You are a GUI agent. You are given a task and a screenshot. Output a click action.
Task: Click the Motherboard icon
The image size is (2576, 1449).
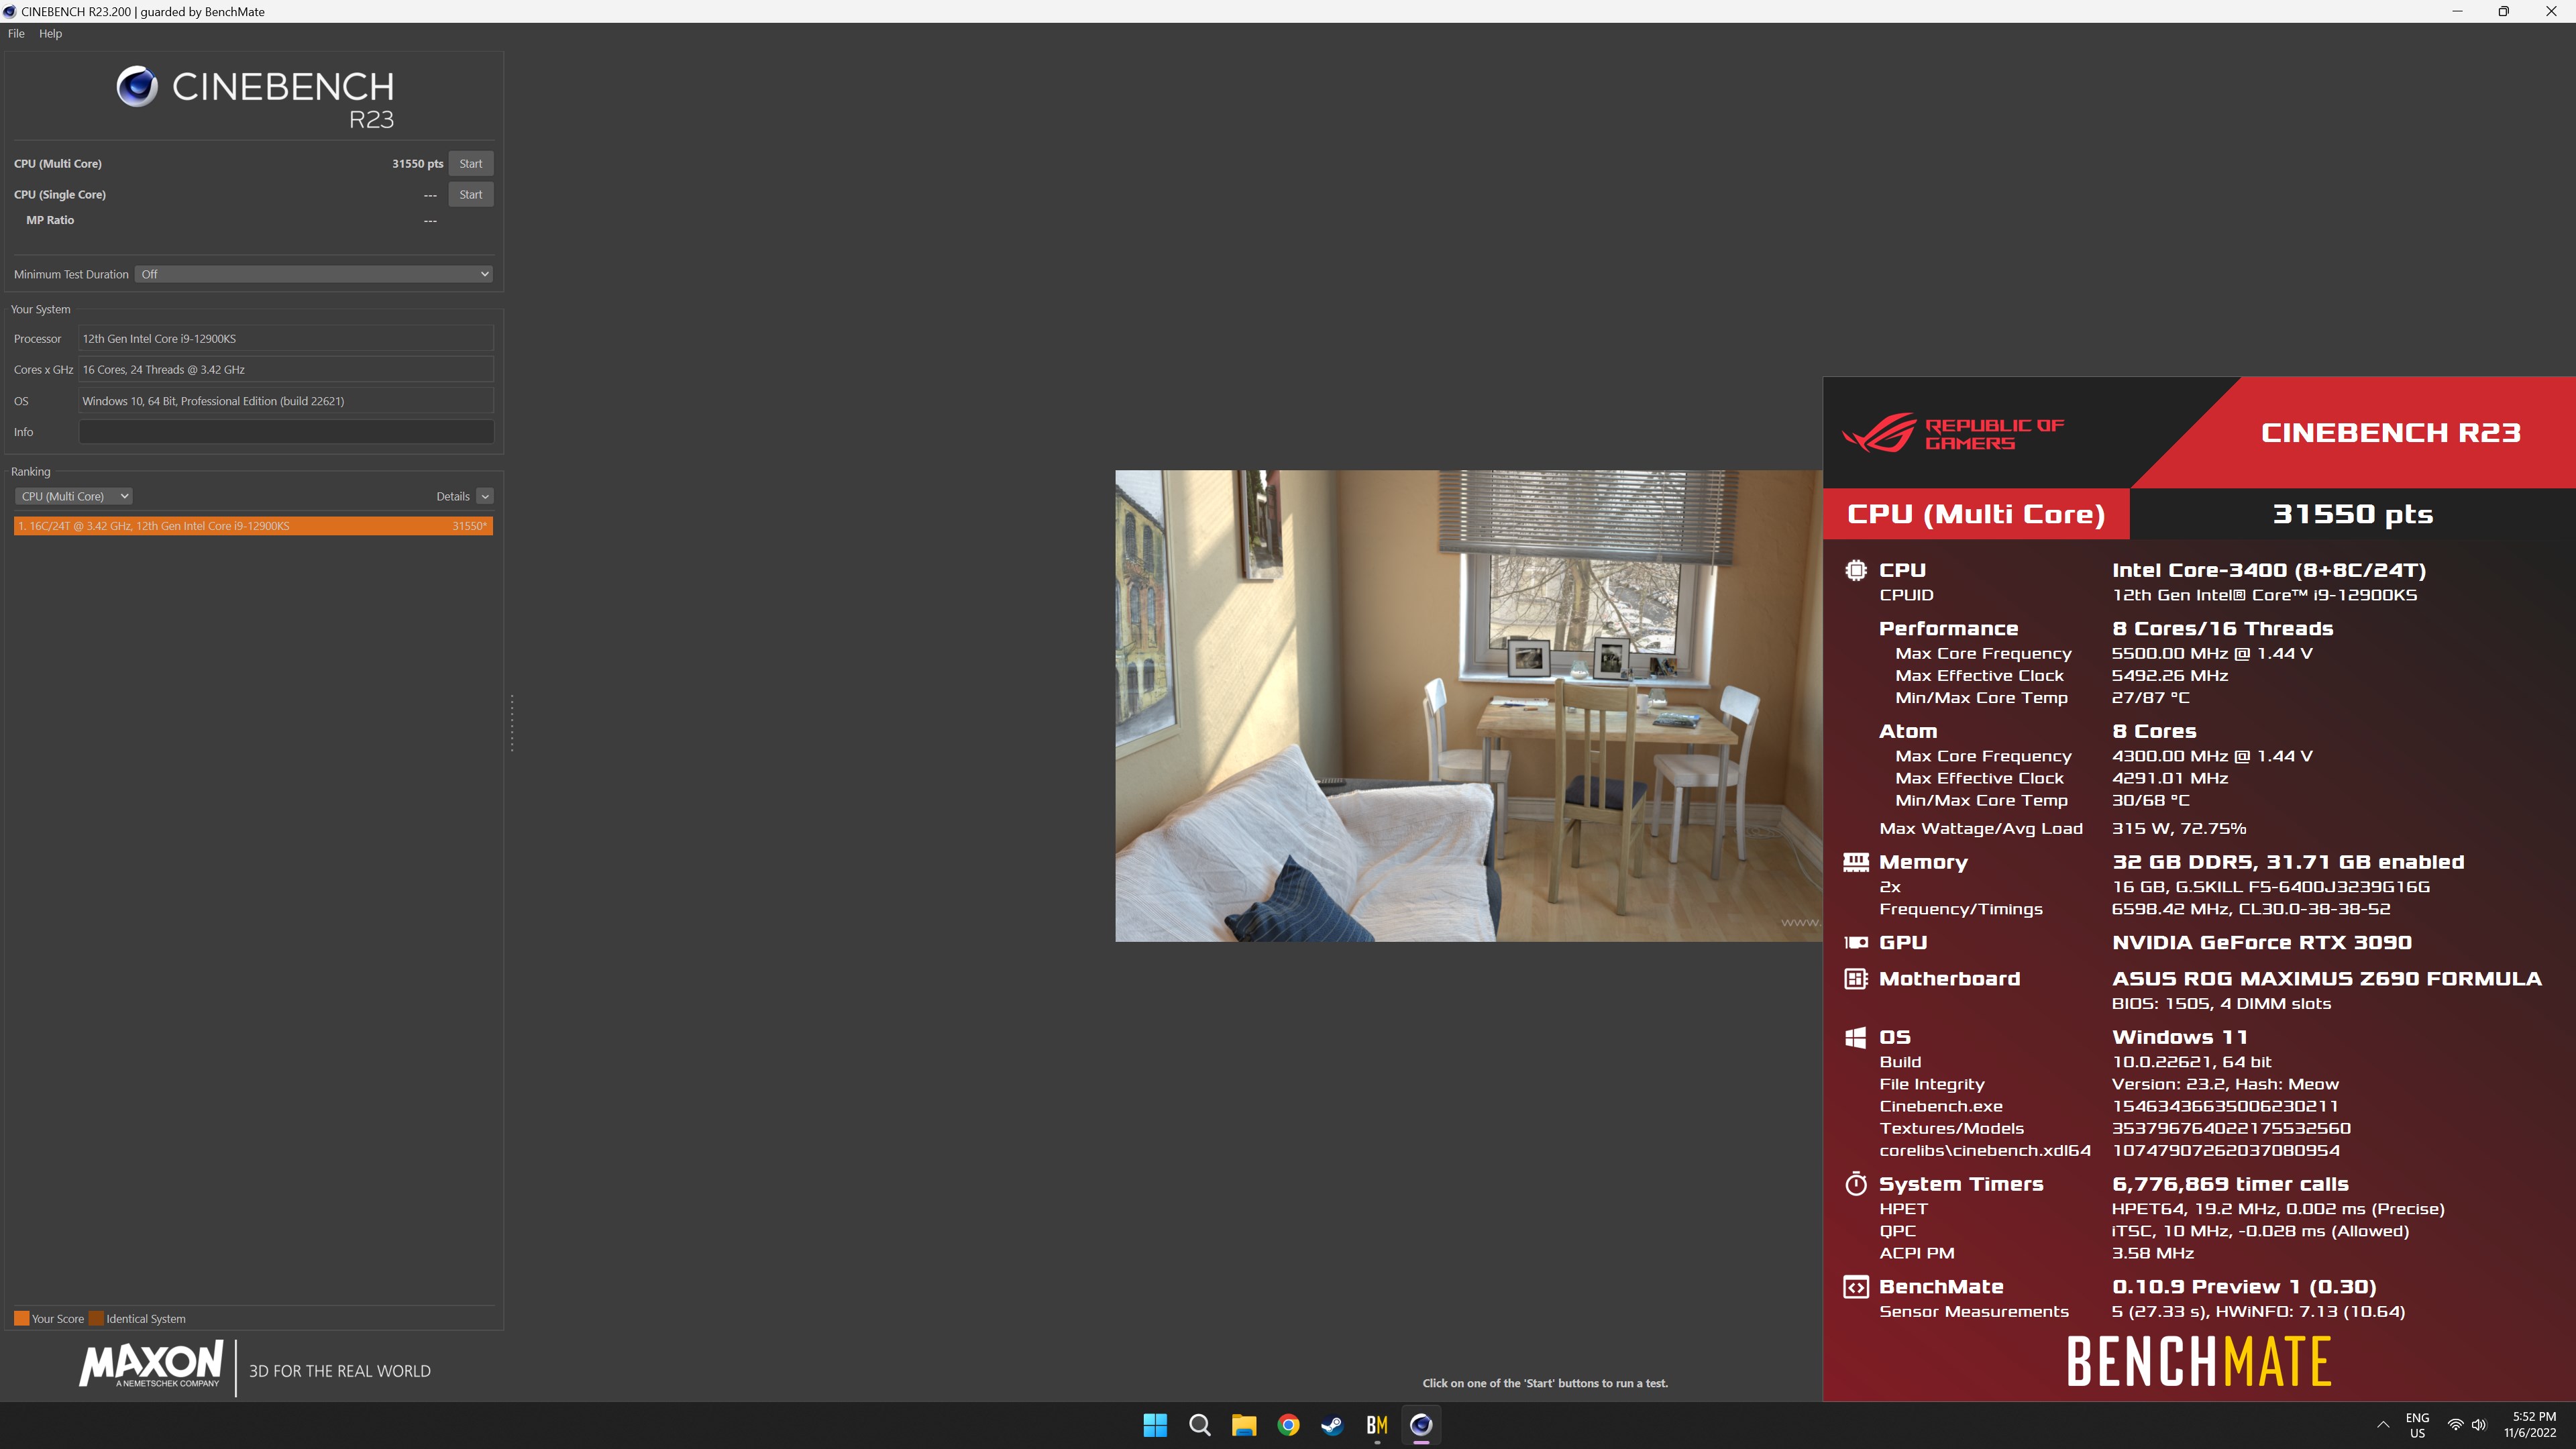(1855, 979)
